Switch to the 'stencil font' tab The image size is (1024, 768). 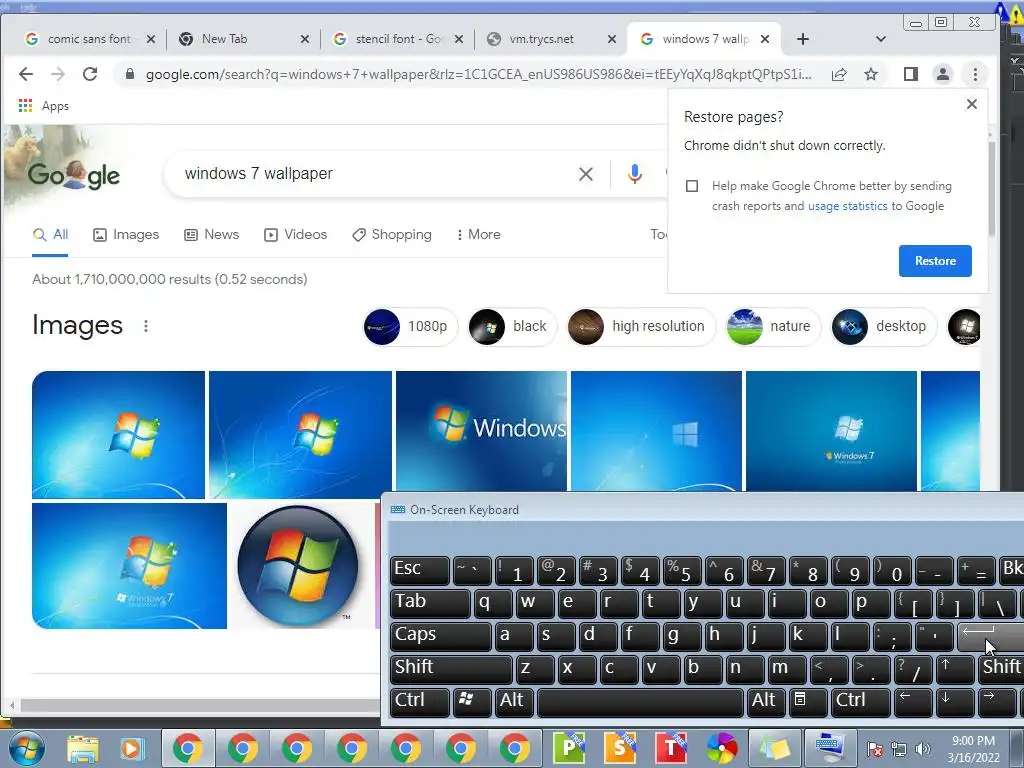[x=398, y=39]
